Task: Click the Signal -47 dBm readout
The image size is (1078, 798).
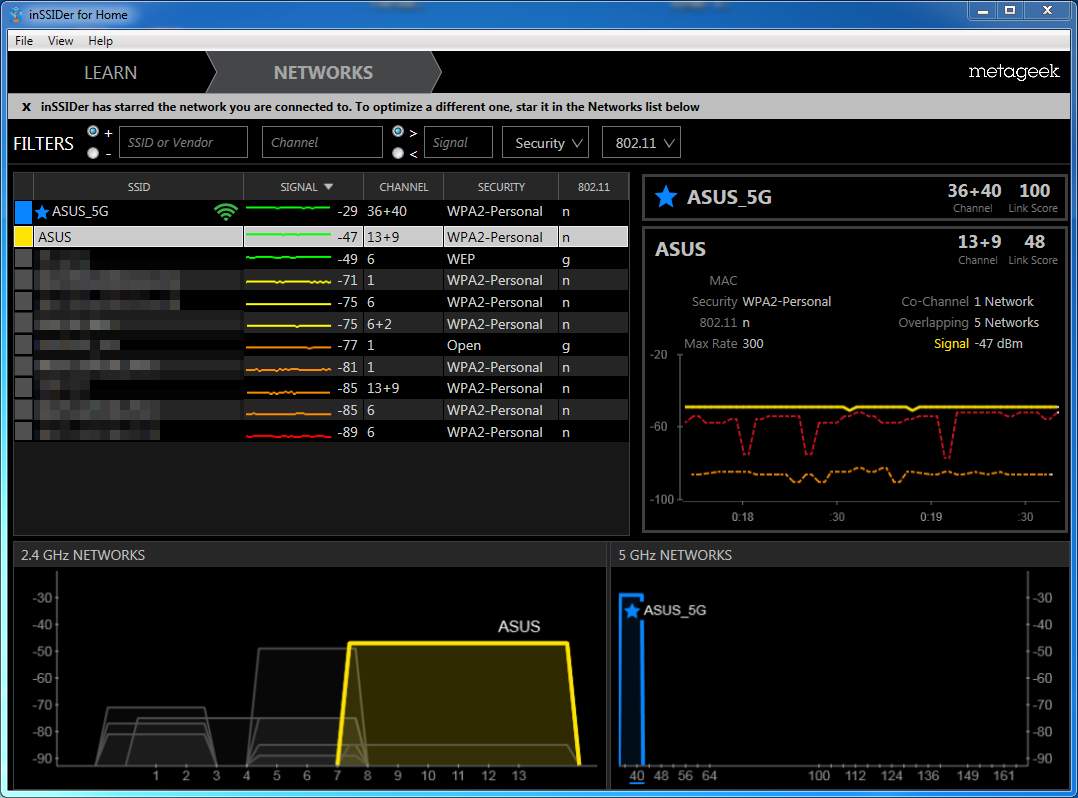Action: coord(978,344)
